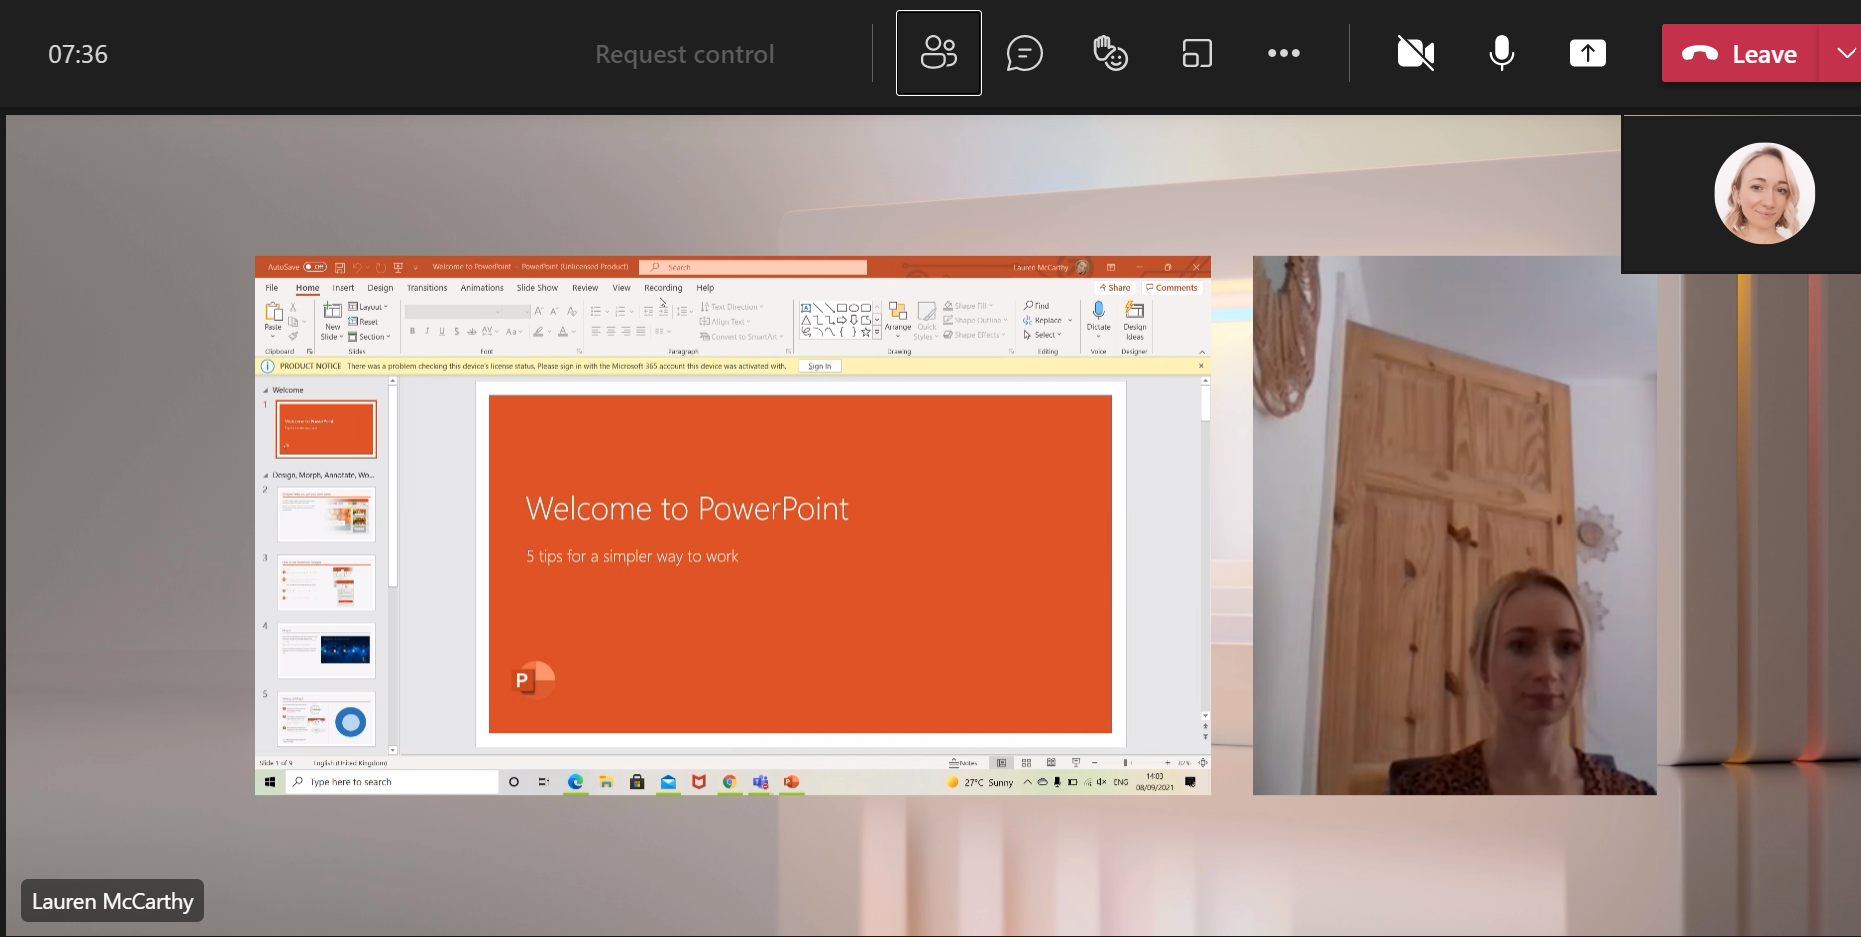
Task: Open Quick Styles gallery
Action: 927,320
